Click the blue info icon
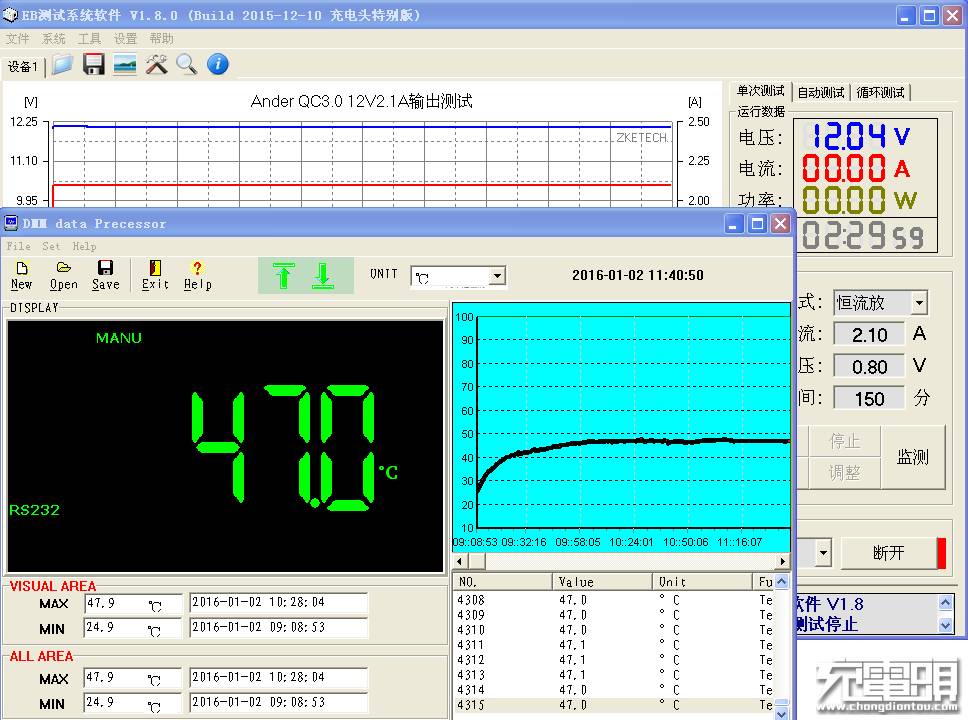 pos(218,65)
